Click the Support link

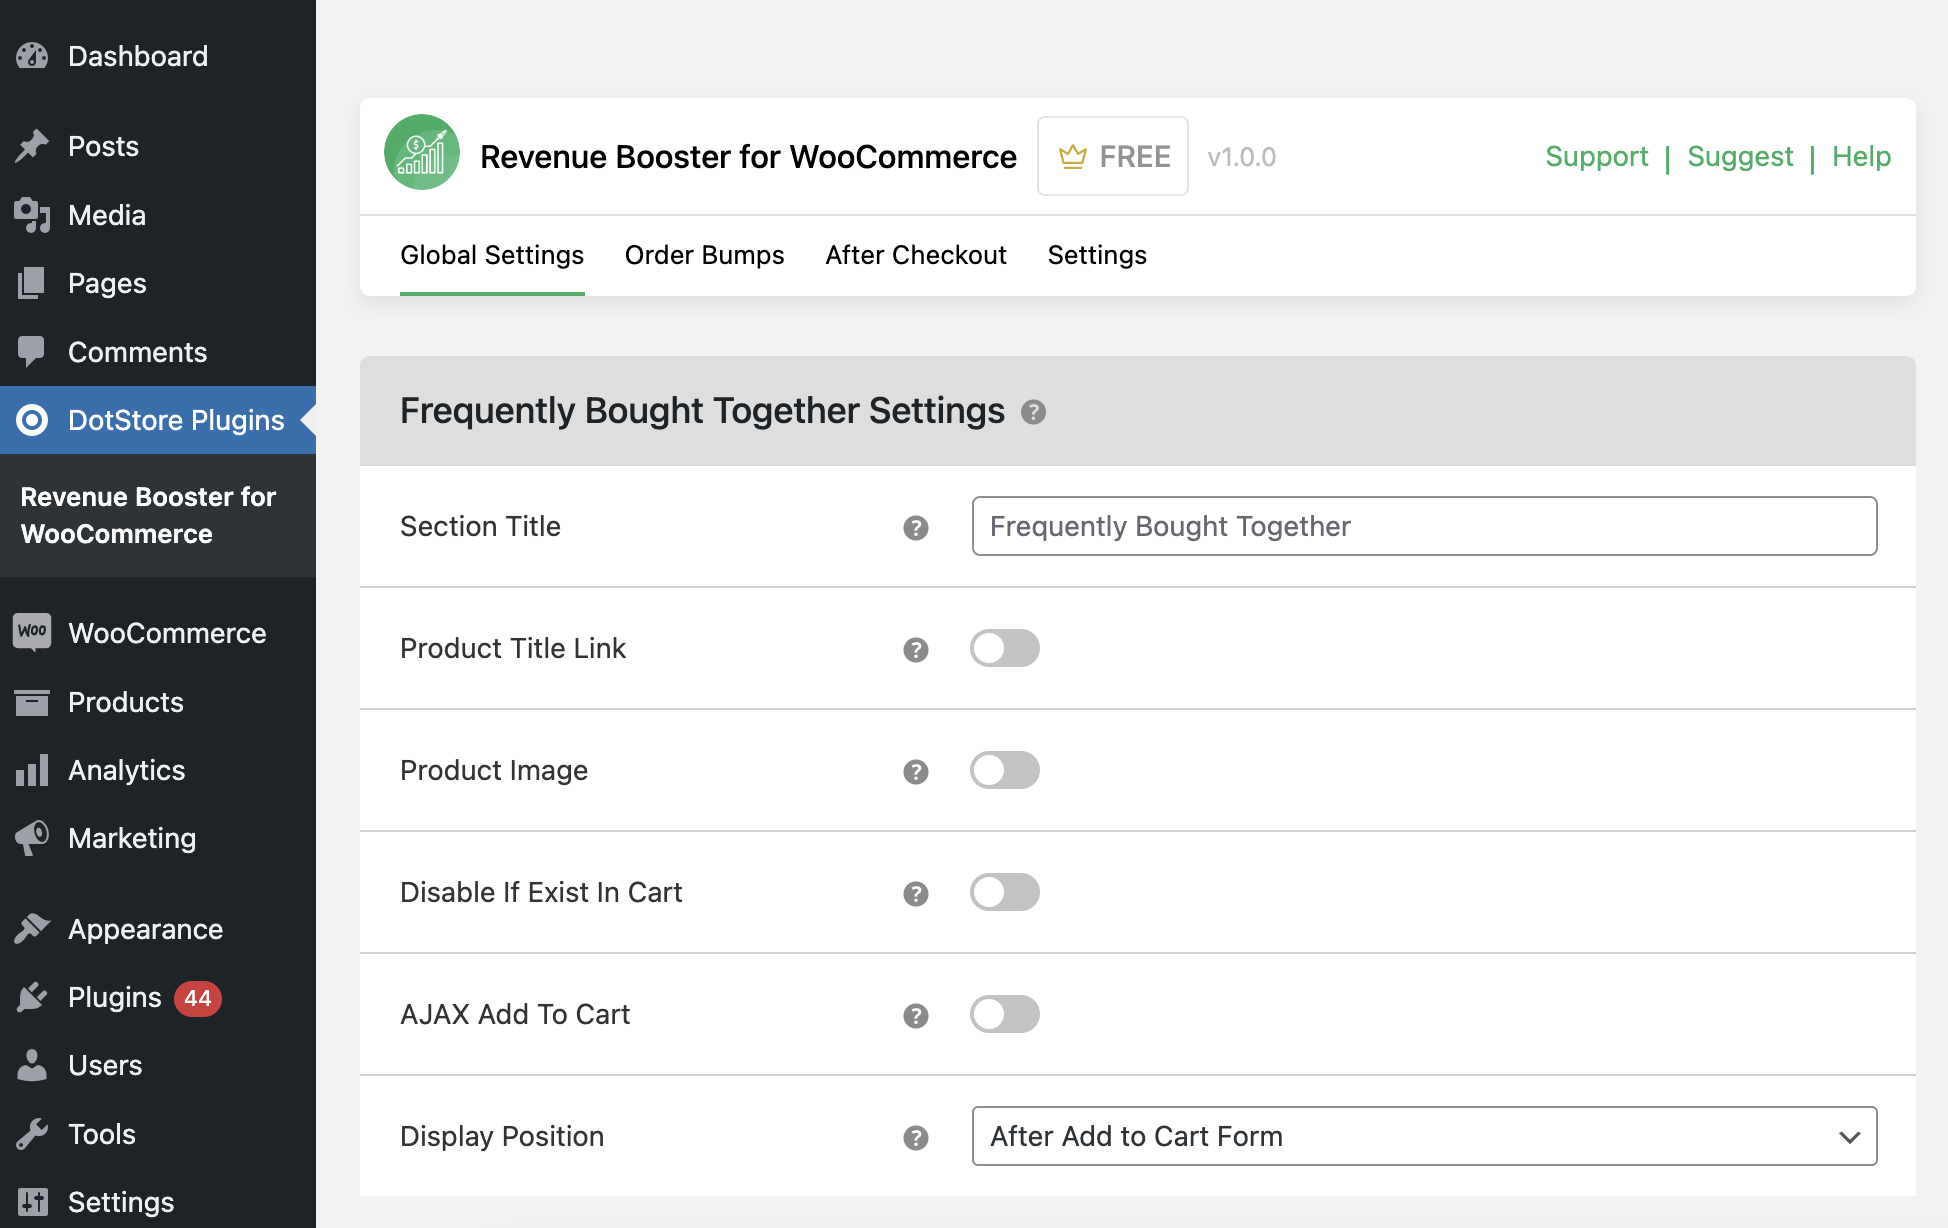1596,156
